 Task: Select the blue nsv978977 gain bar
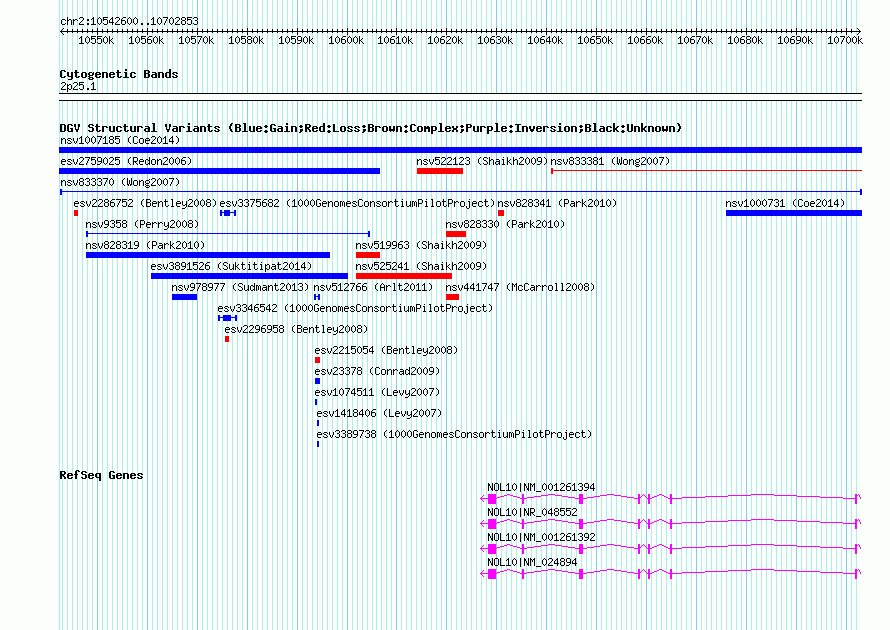pyautogui.click(x=184, y=297)
